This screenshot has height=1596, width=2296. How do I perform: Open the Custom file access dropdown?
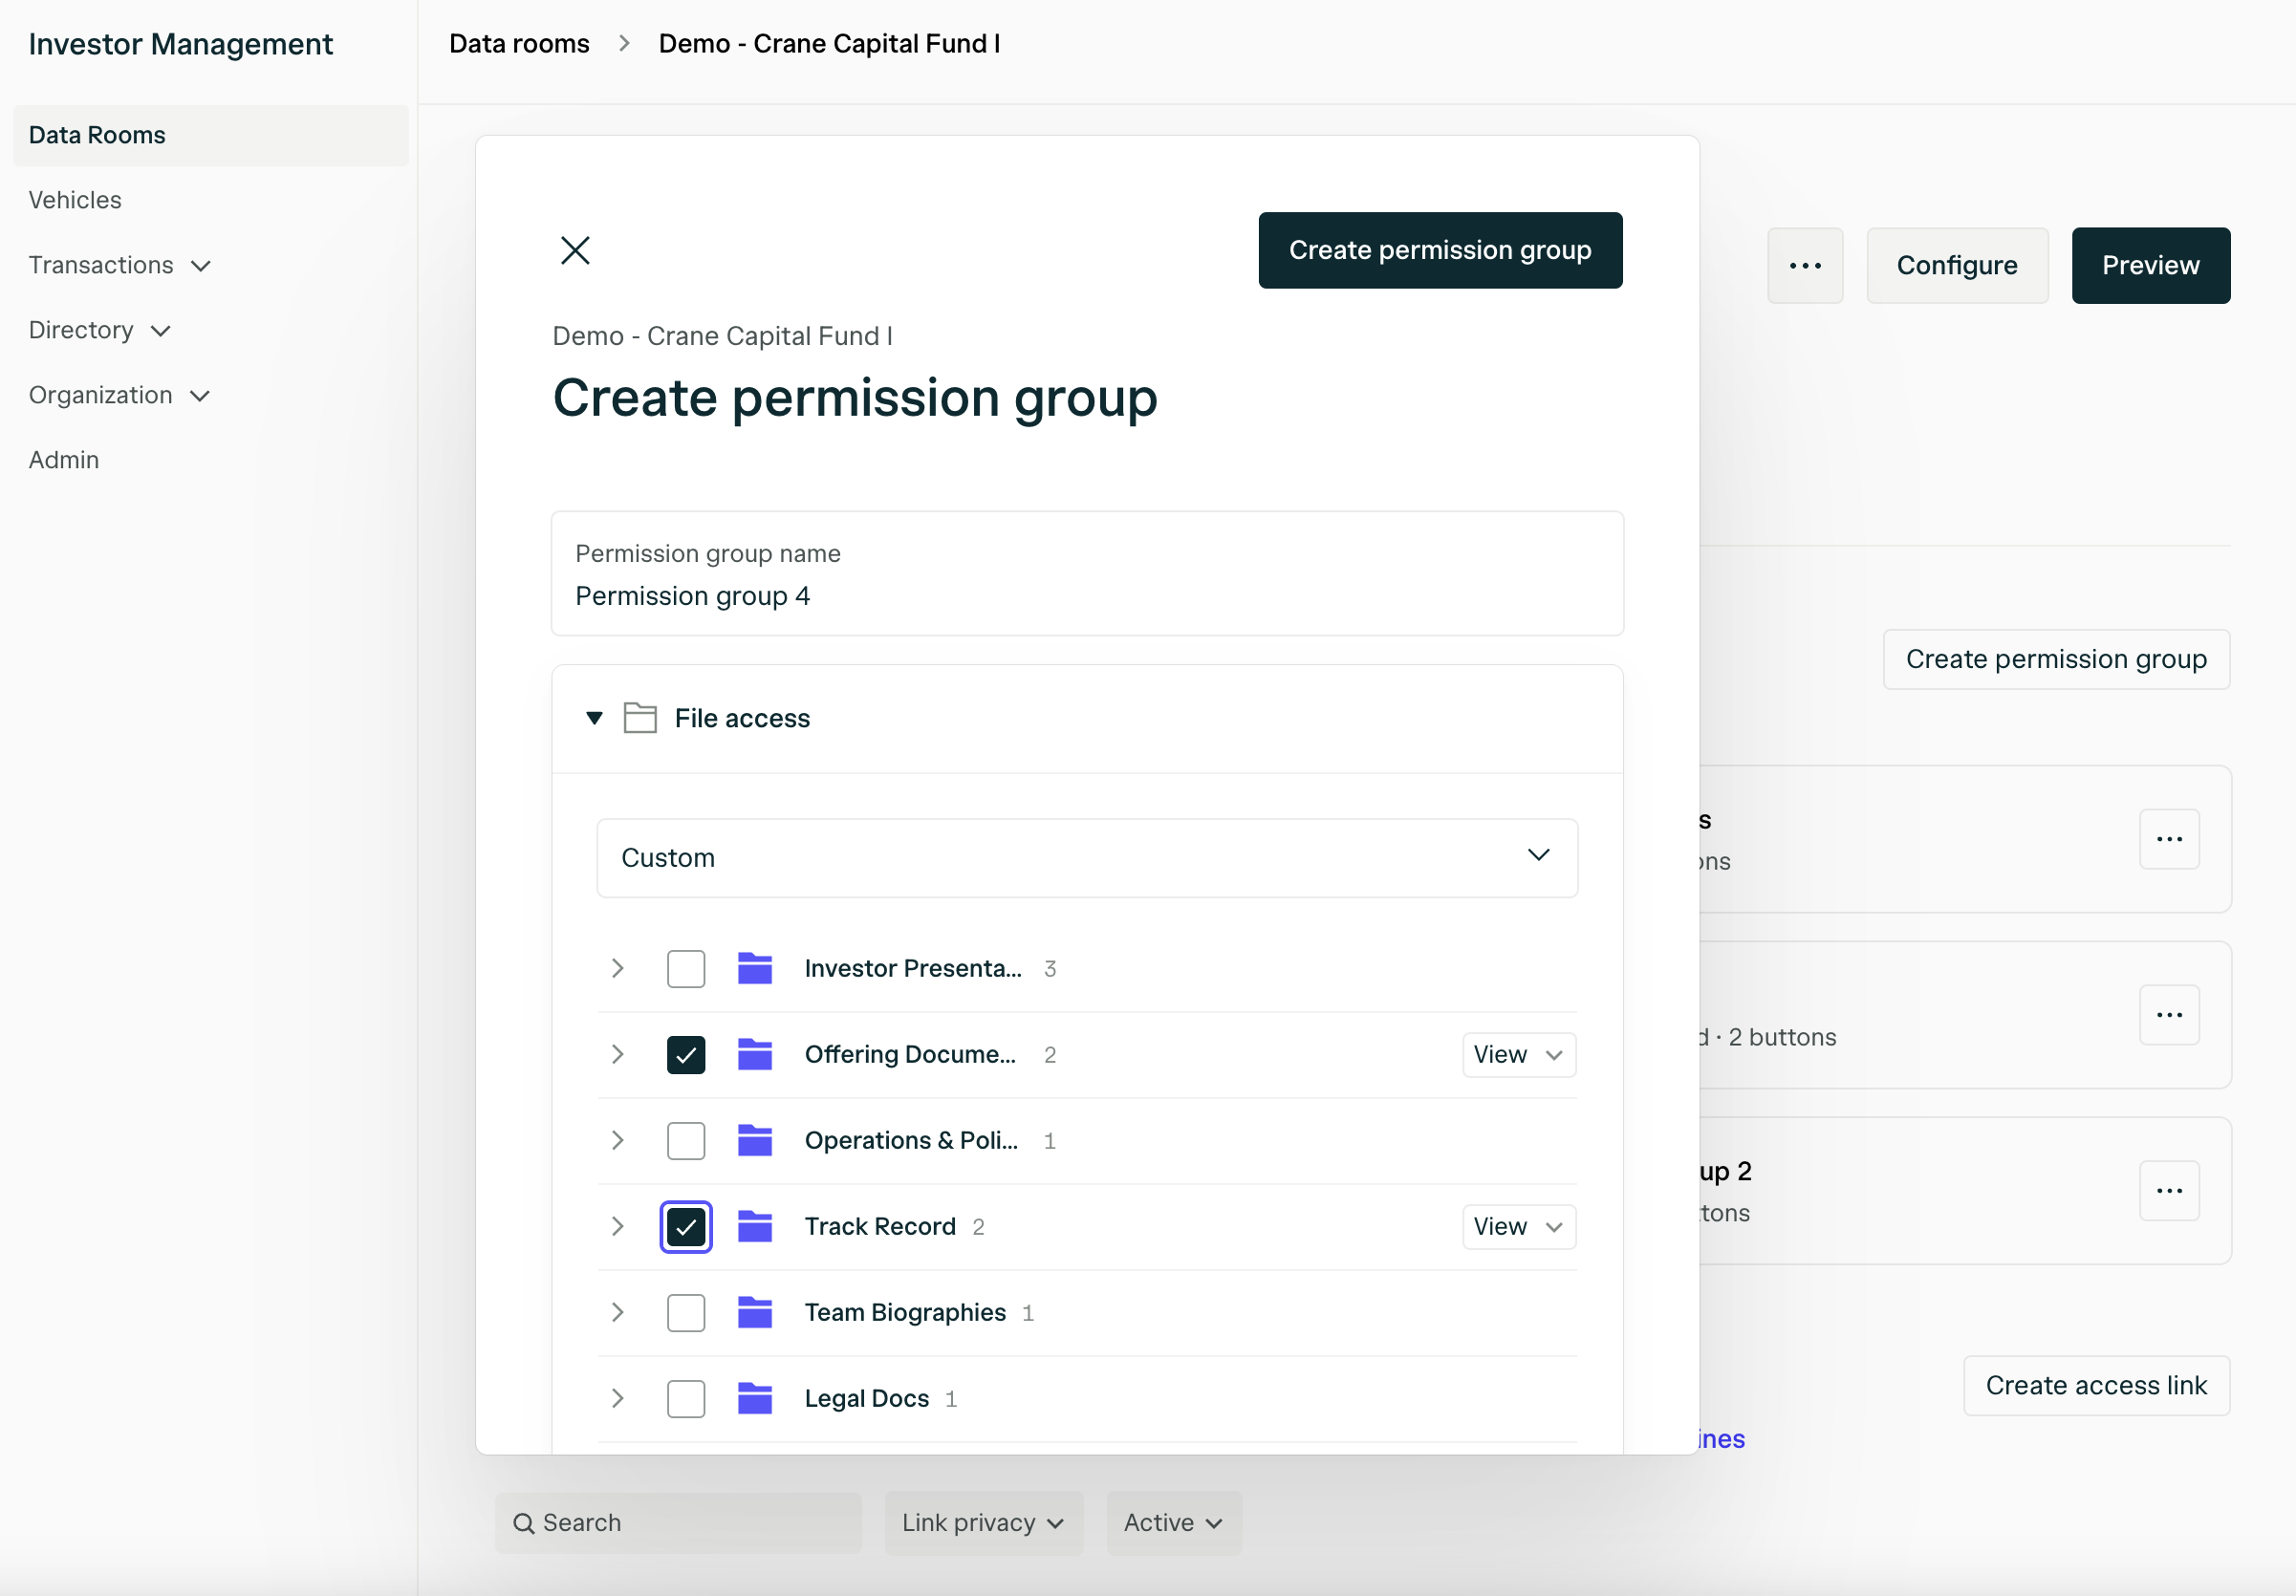coord(1087,858)
